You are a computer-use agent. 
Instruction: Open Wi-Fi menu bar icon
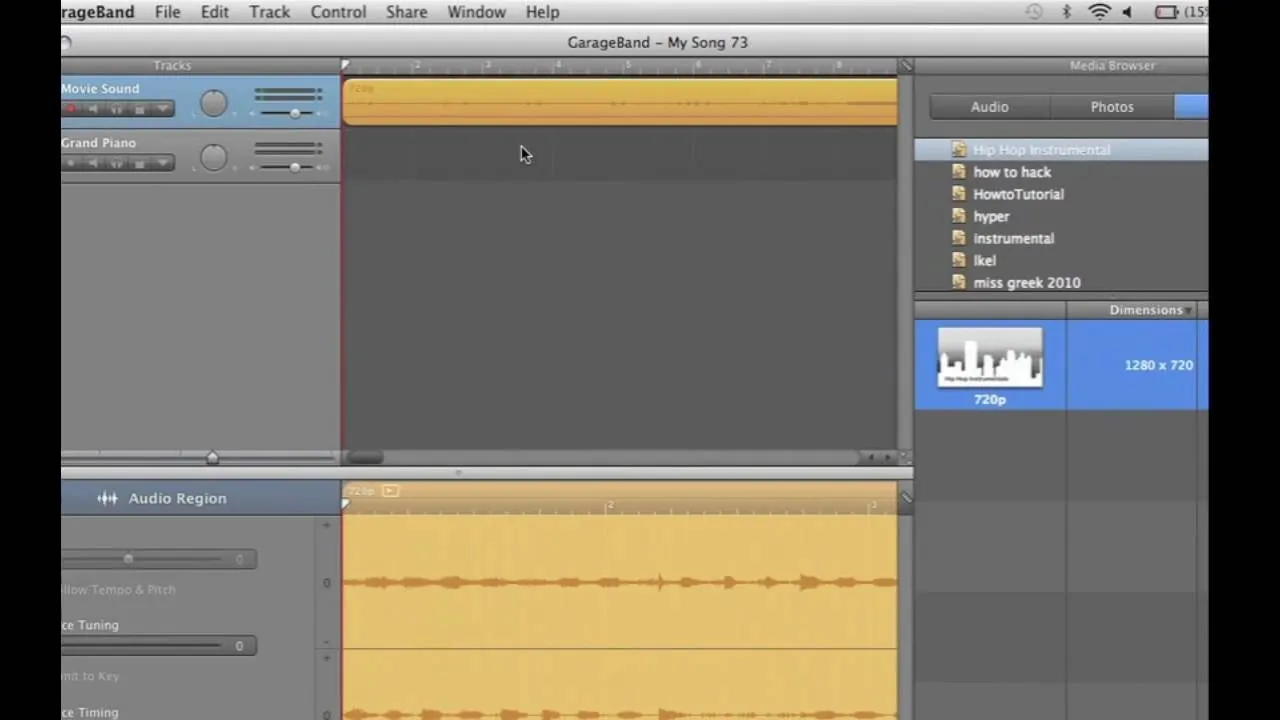[1099, 12]
